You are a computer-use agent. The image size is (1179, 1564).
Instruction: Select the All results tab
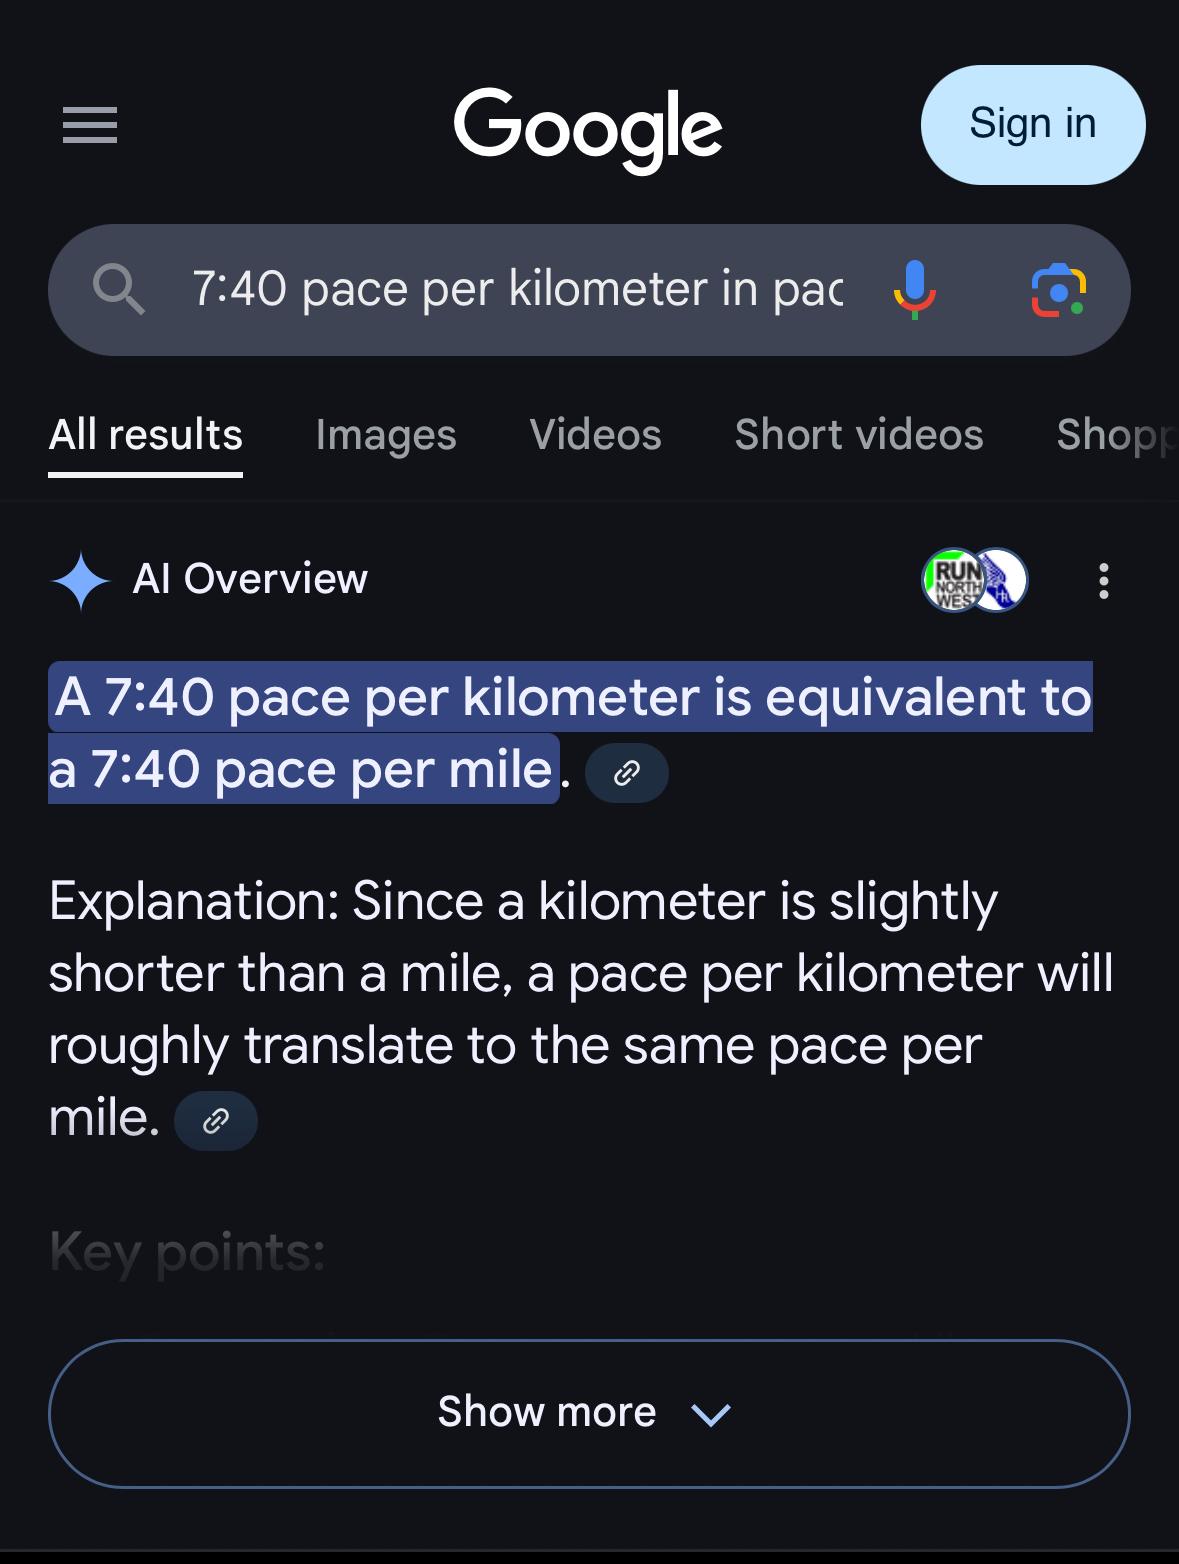(146, 435)
